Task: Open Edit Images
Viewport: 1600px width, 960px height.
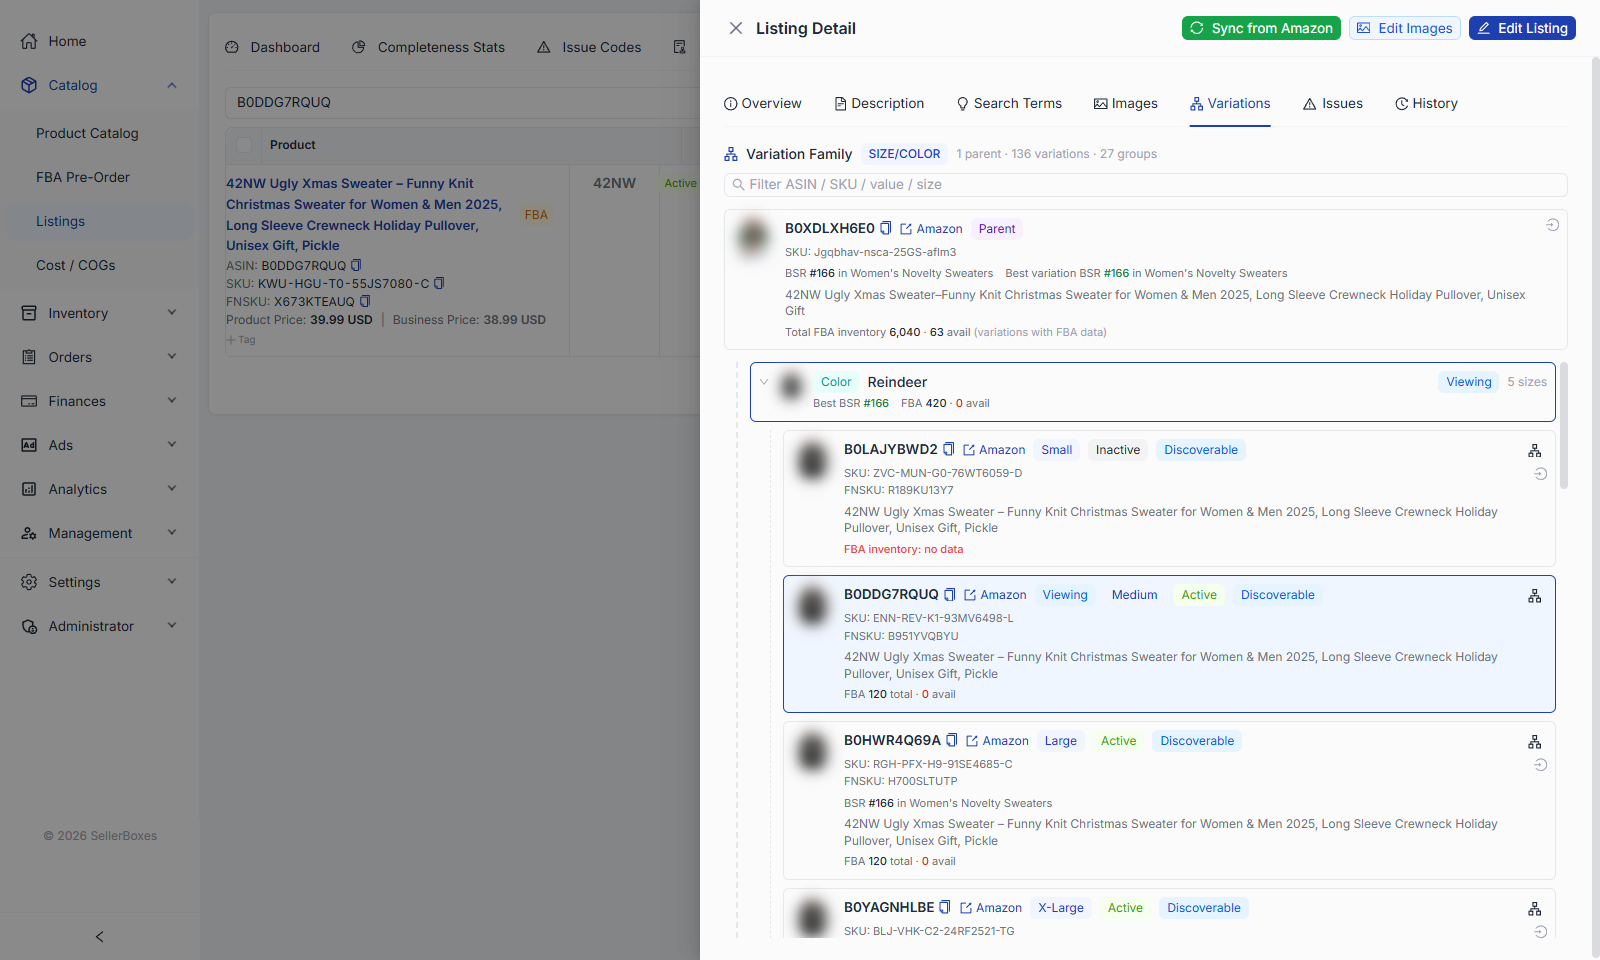Action: tap(1404, 28)
